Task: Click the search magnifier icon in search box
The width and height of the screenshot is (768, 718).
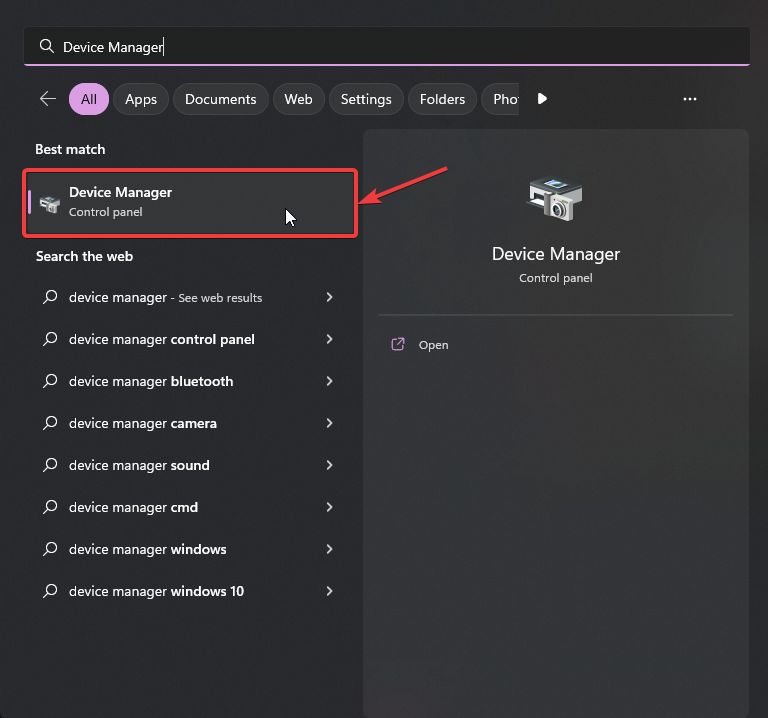Action: [47, 47]
